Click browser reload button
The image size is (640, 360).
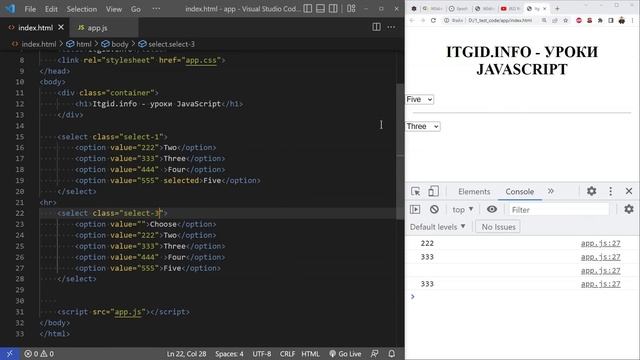coord(433,20)
